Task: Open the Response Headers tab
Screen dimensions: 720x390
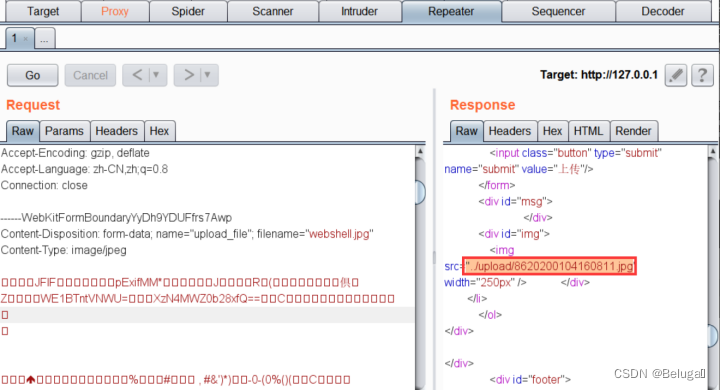Action: (510, 131)
